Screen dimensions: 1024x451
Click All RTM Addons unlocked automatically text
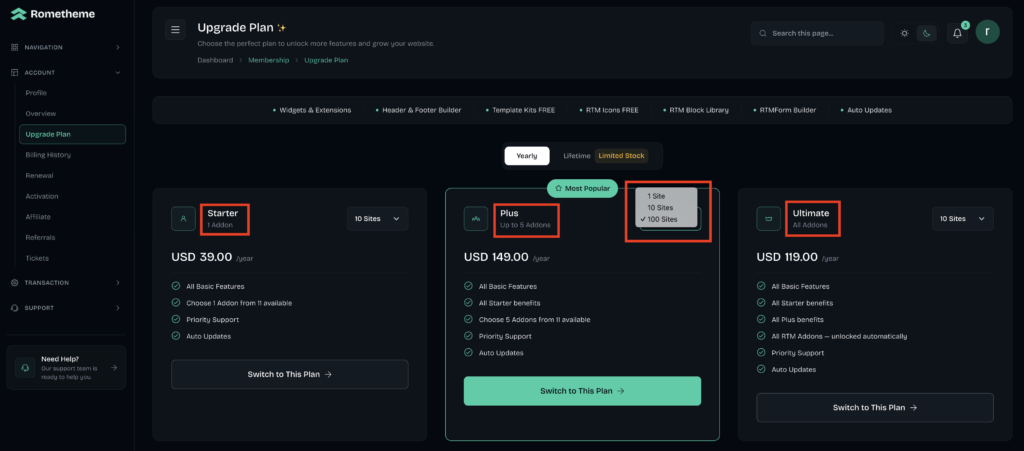click(839, 336)
